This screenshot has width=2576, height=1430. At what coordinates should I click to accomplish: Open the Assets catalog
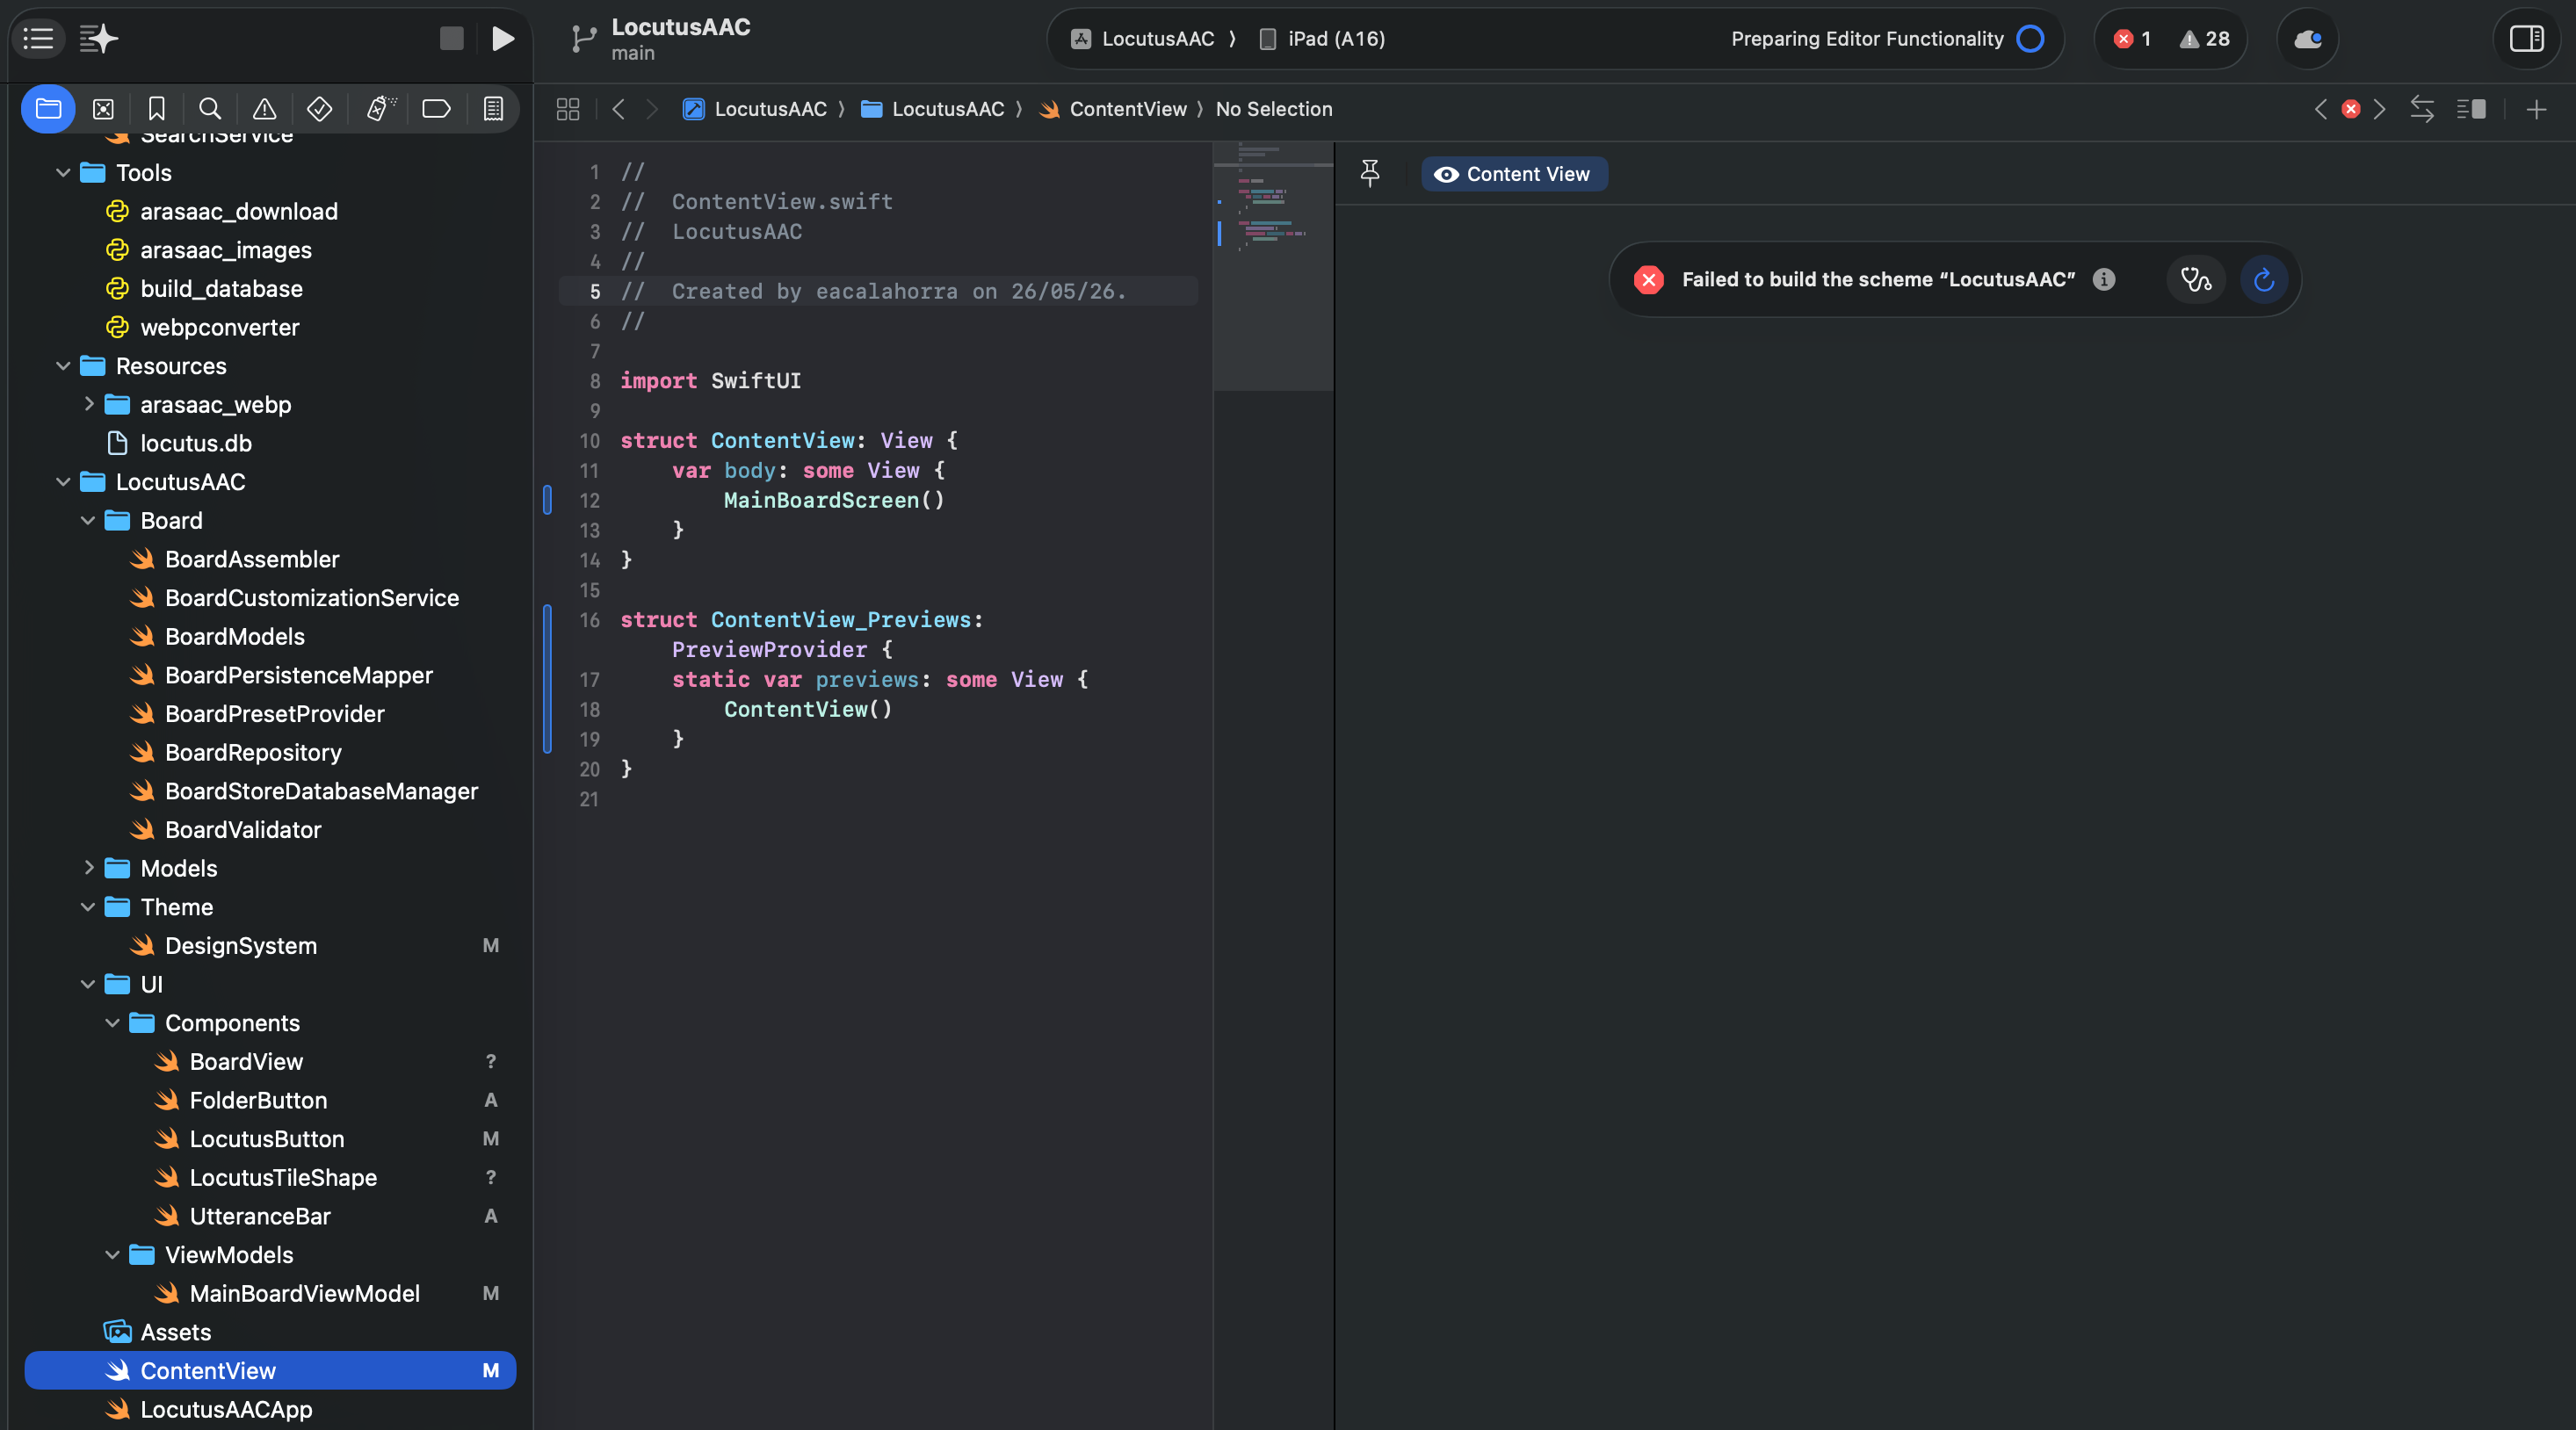tap(175, 1332)
